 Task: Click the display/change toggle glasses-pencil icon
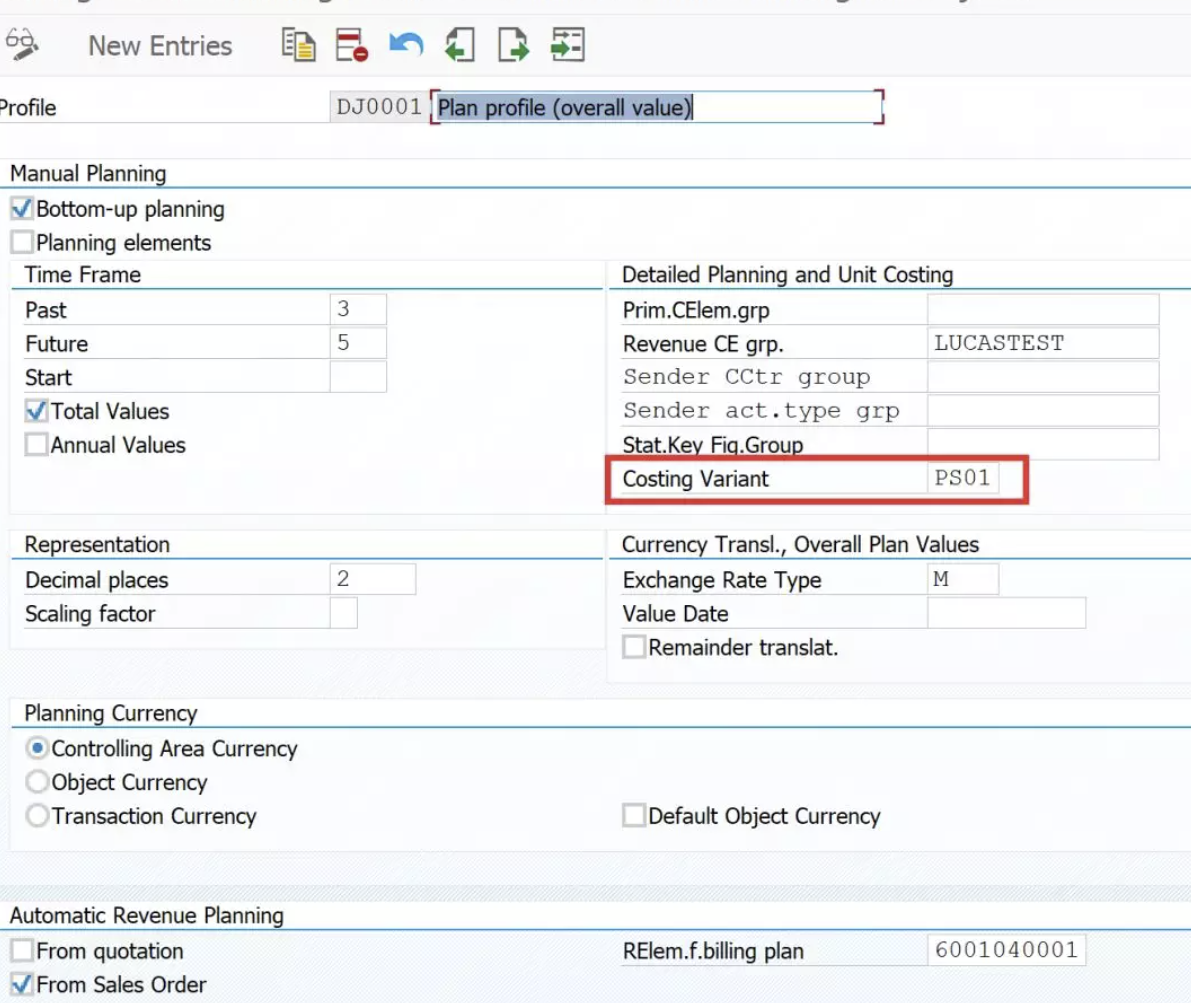[x=21, y=45]
